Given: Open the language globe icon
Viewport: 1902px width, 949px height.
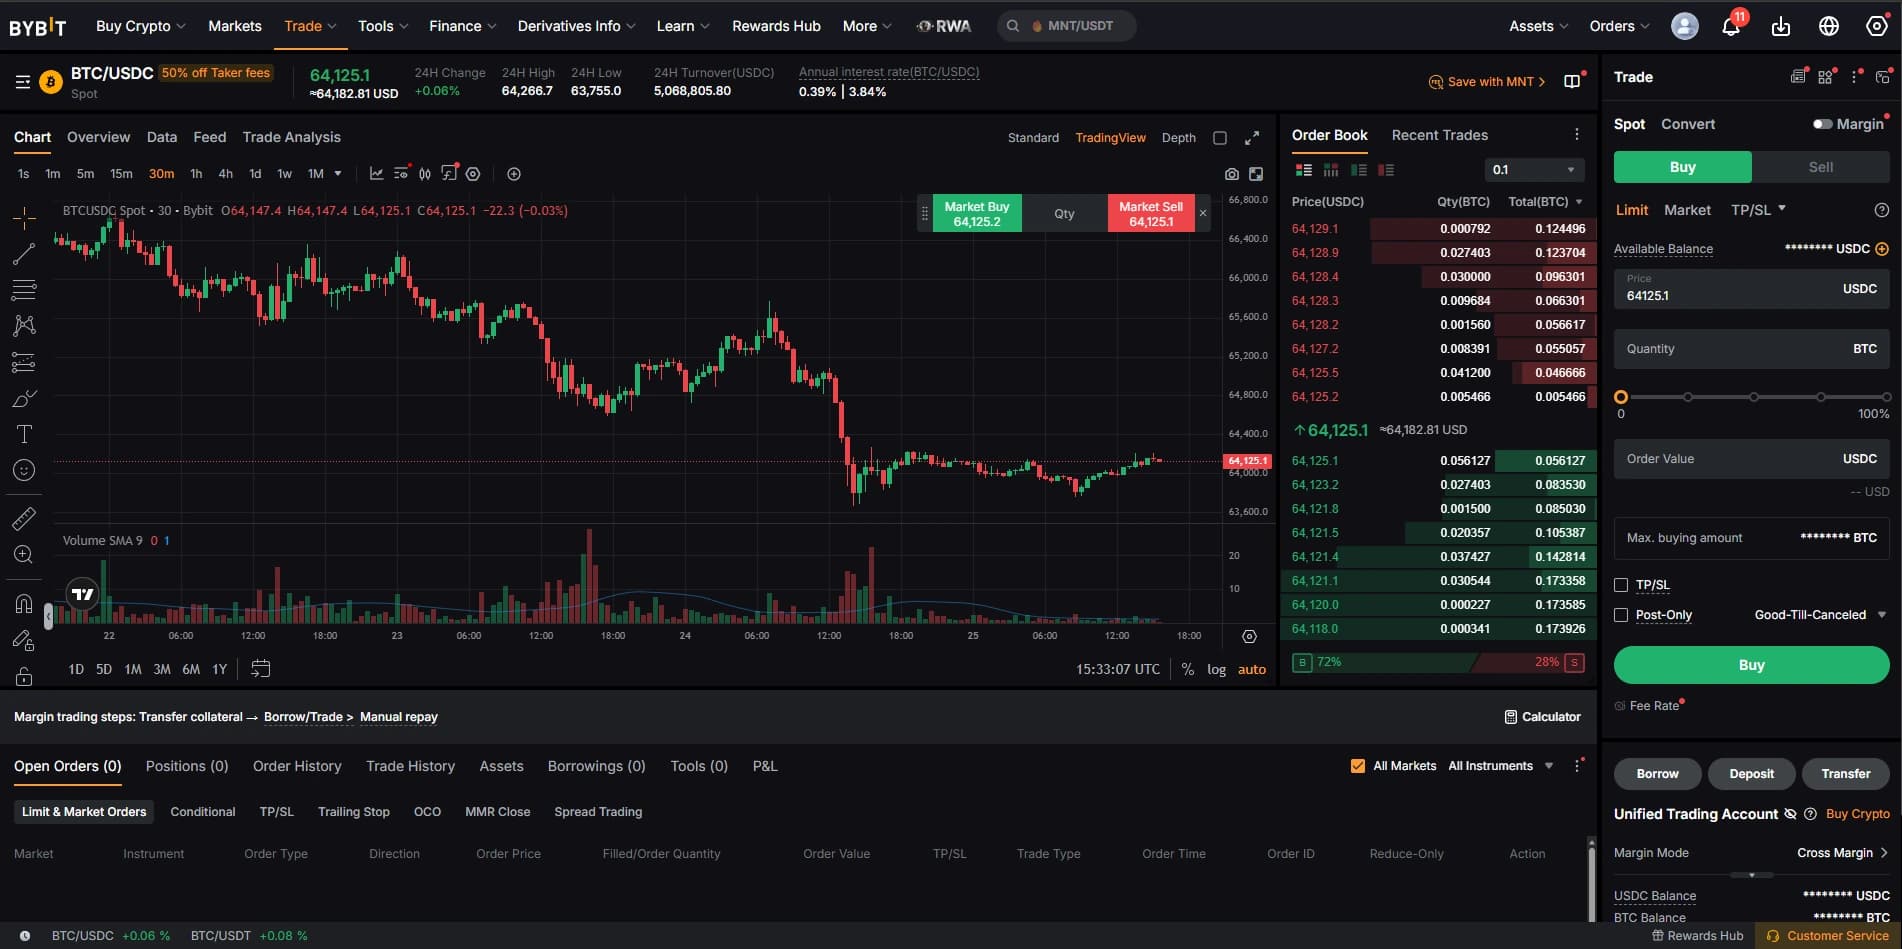Looking at the screenshot, I should (x=1829, y=27).
